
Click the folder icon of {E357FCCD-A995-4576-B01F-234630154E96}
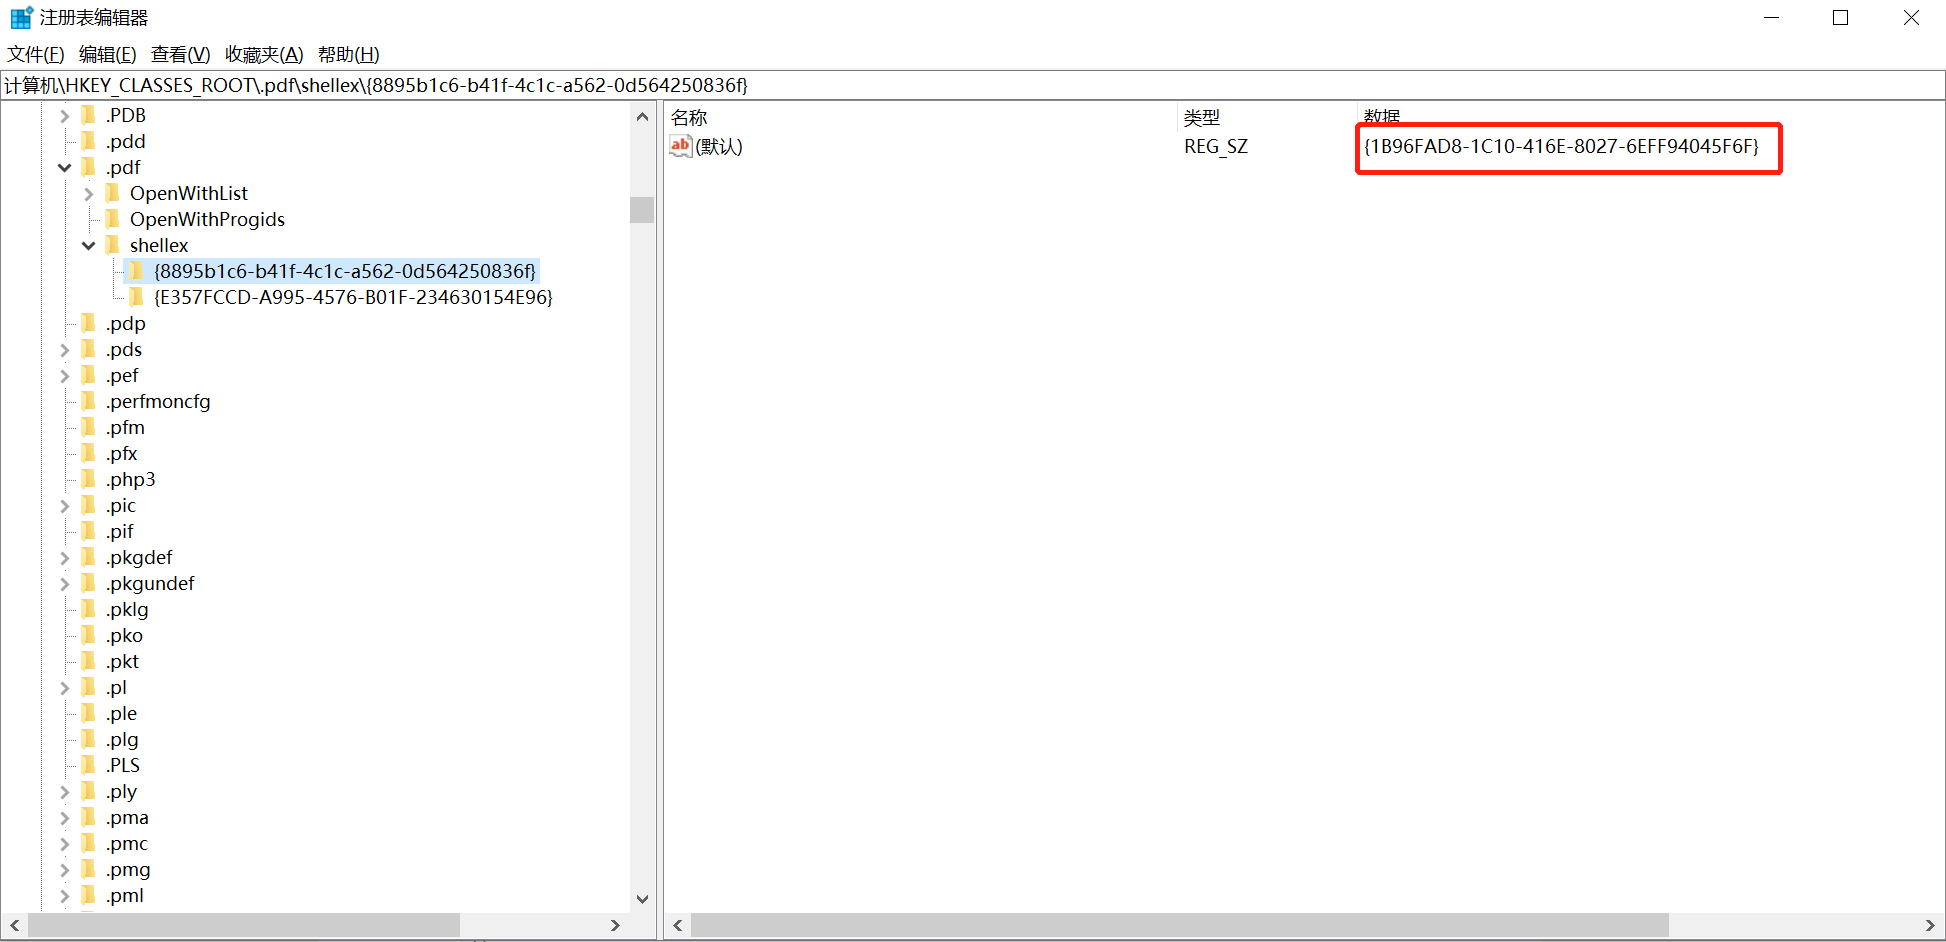137,296
